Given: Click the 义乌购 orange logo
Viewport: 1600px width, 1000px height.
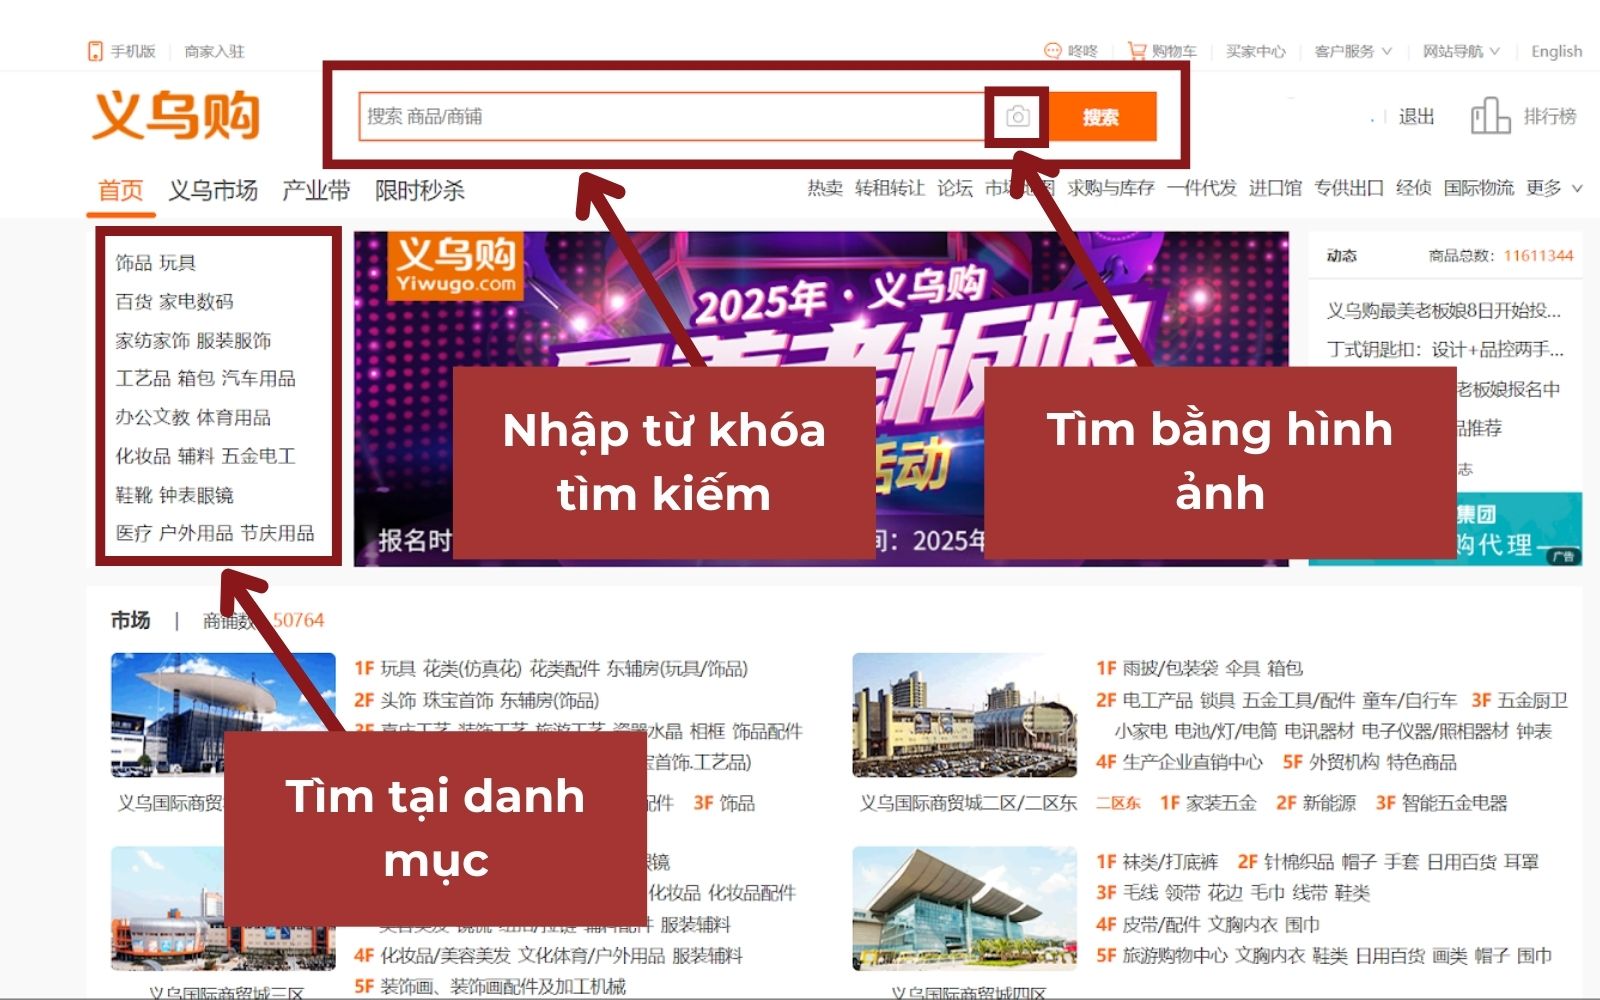Looking at the screenshot, I should pos(176,116).
